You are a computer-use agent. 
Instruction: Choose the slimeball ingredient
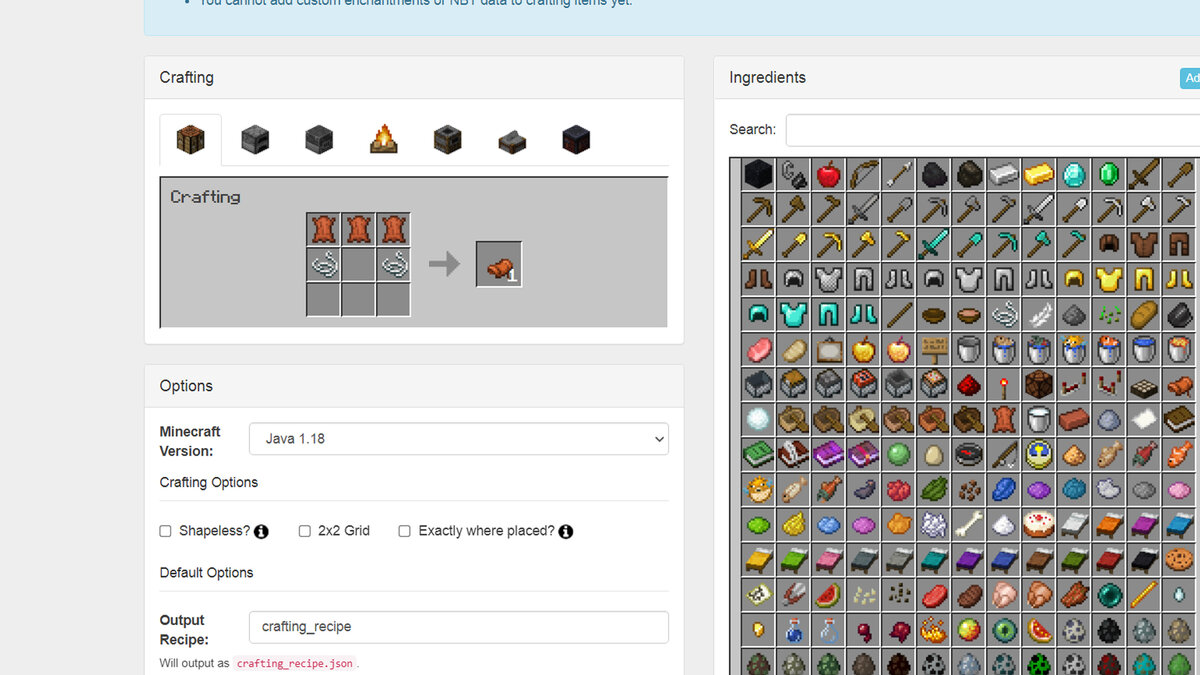[899, 454]
